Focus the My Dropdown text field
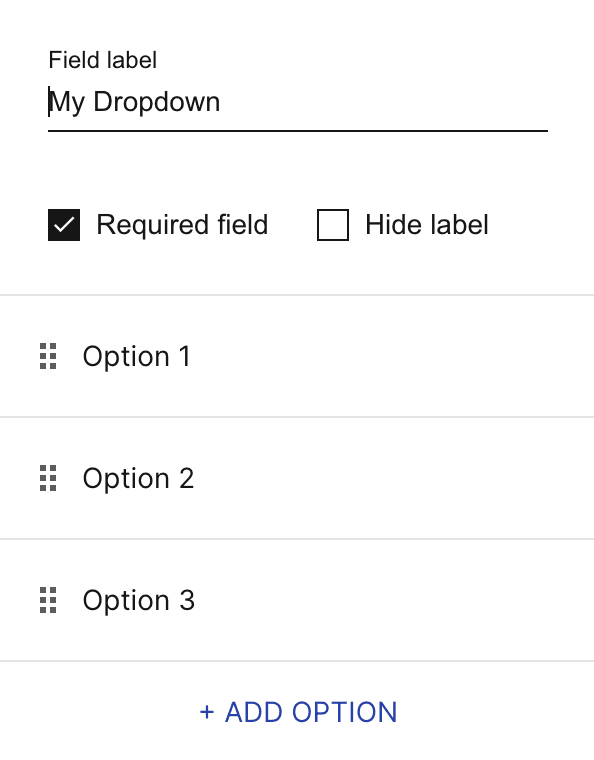Viewport: 594px width, 760px height. click(298, 103)
